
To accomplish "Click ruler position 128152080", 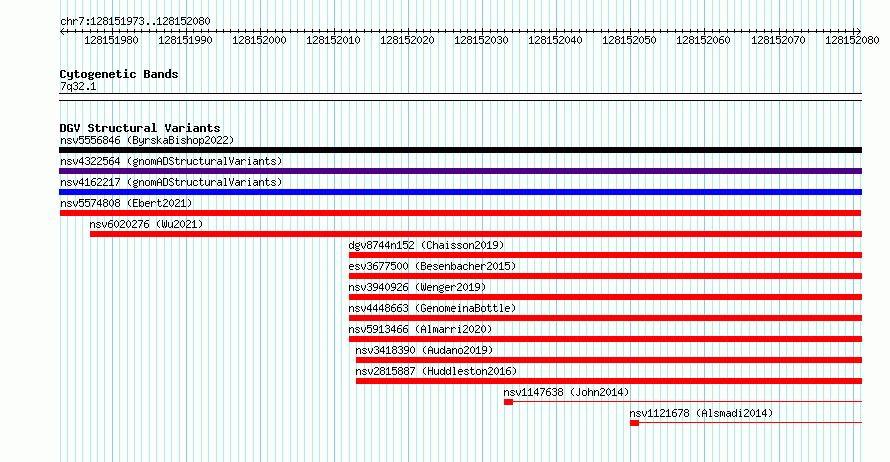I will point(852,40).
